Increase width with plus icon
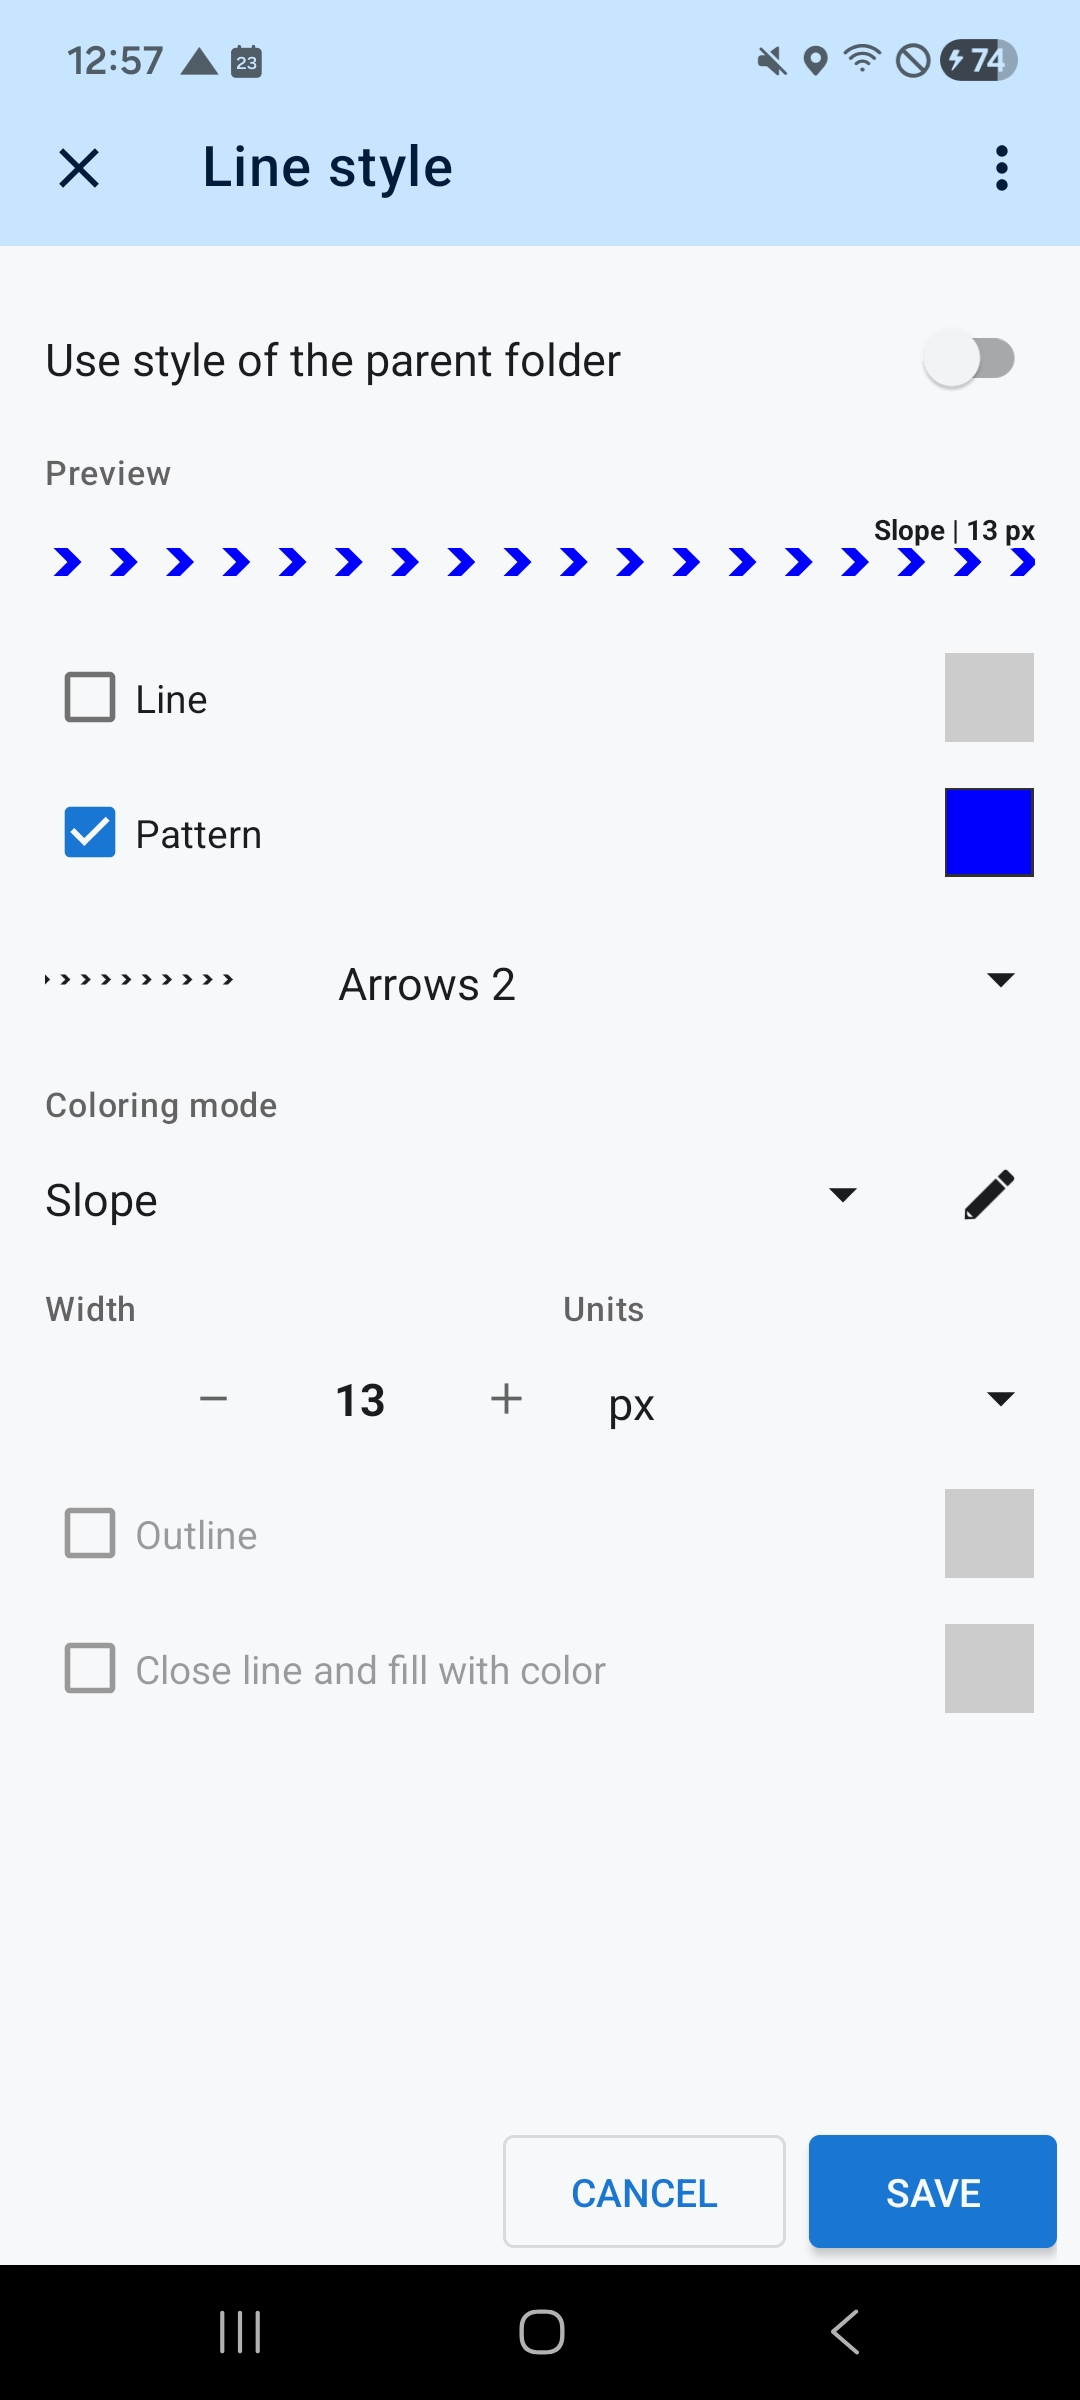Image resolution: width=1080 pixels, height=2400 pixels. click(x=507, y=1399)
